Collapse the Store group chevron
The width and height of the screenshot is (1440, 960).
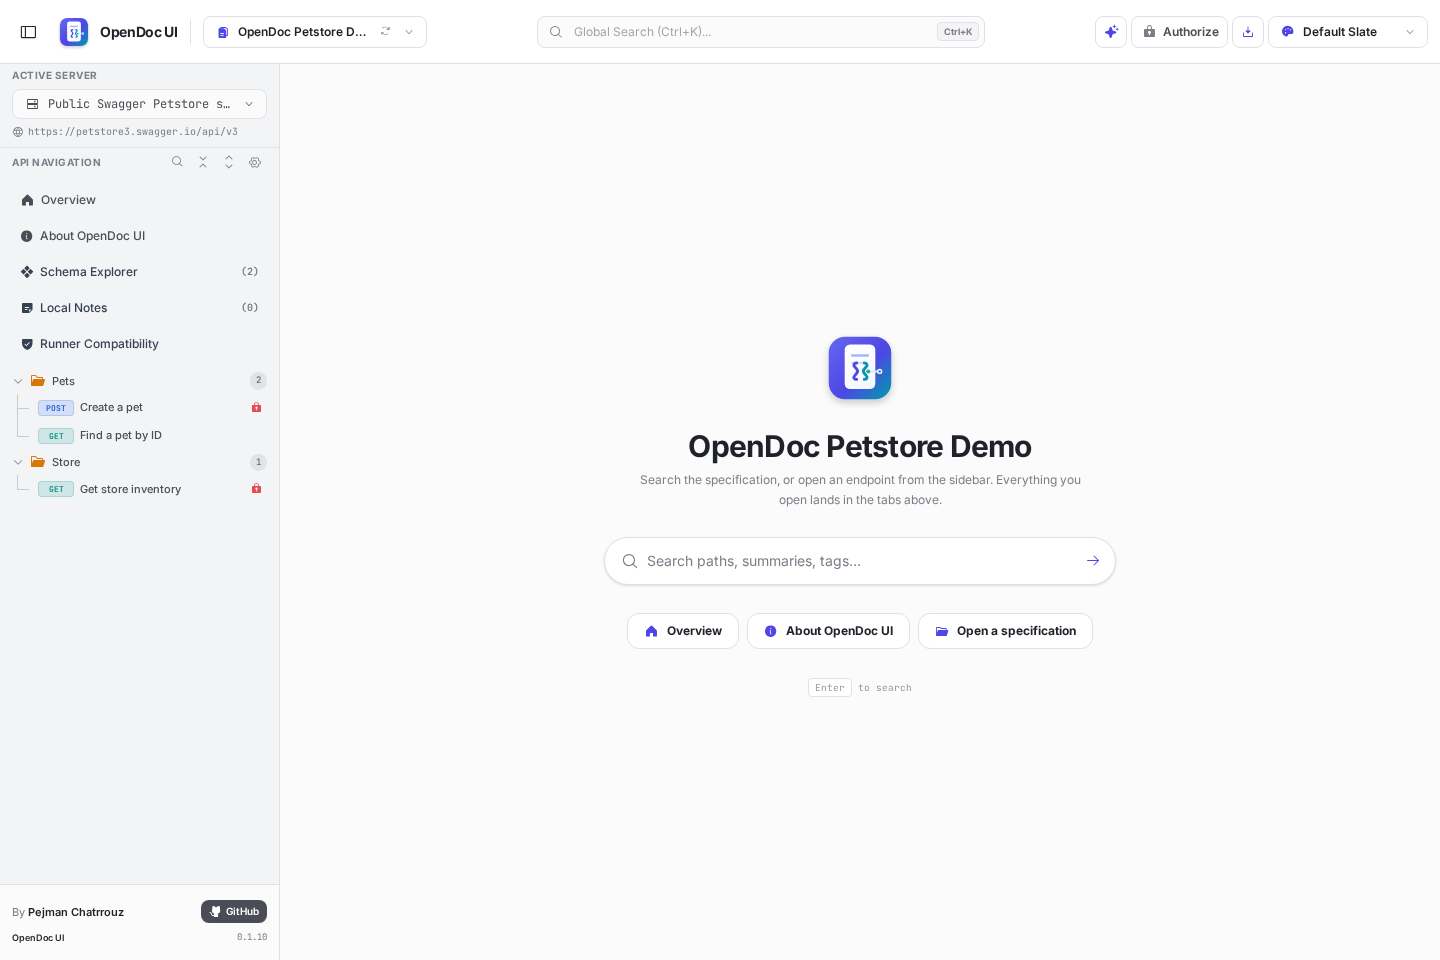(18, 462)
